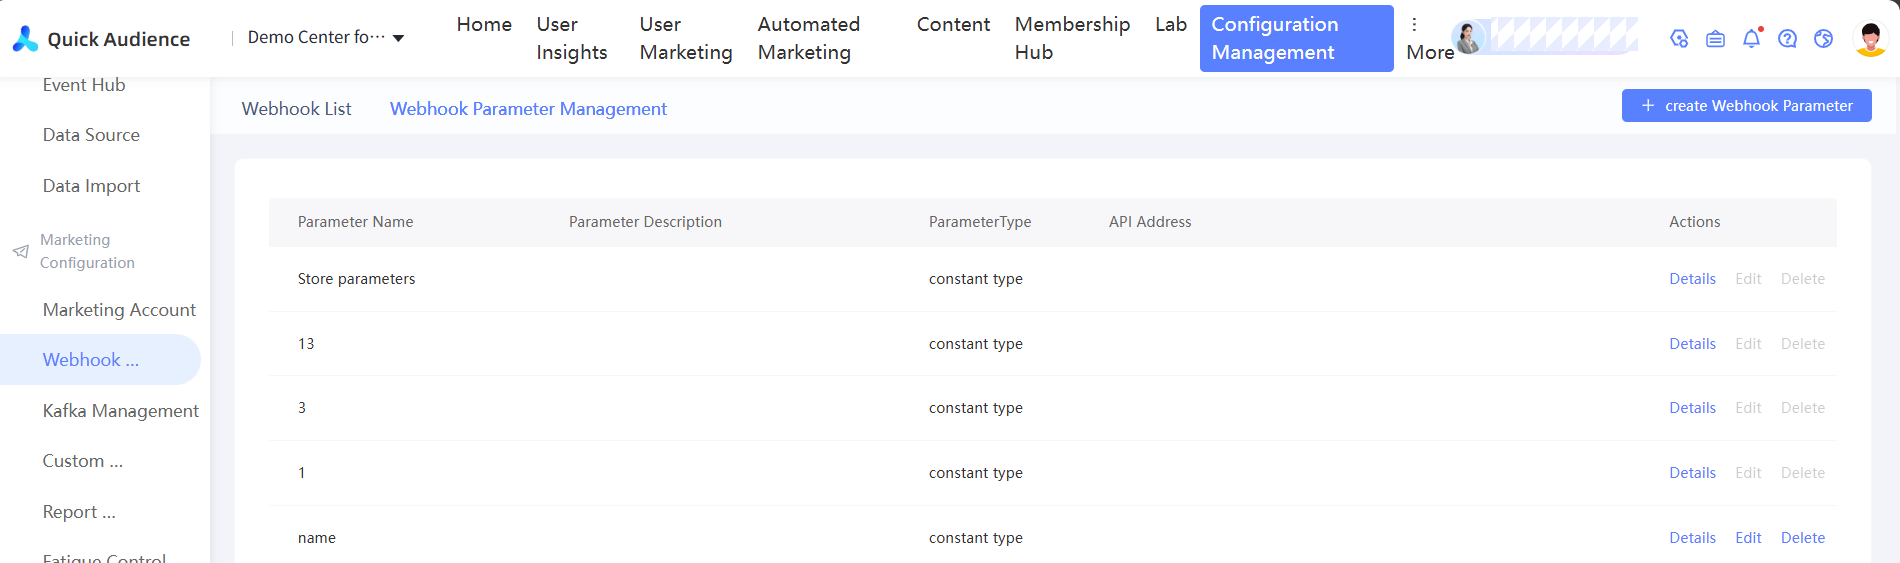The height and width of the screenshot is (563, 1900).
Task: Click the Quick Audience logo icon
Action: tap(25, 39)
